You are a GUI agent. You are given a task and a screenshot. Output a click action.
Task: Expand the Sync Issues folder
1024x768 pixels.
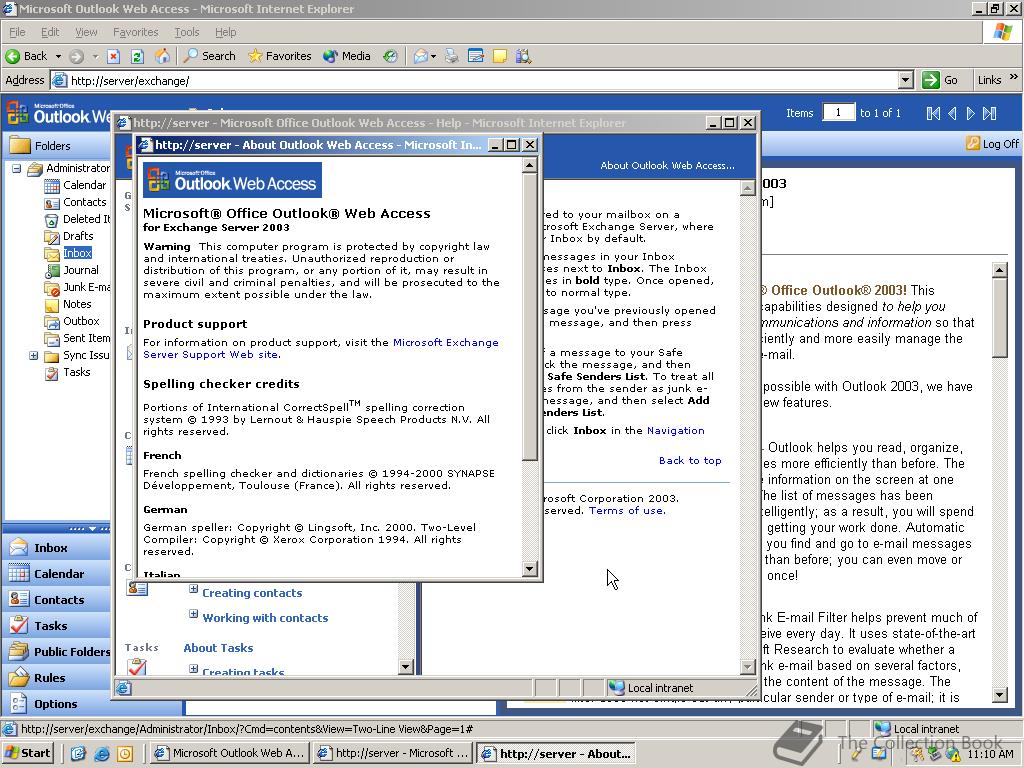click(x=33, y=355)
